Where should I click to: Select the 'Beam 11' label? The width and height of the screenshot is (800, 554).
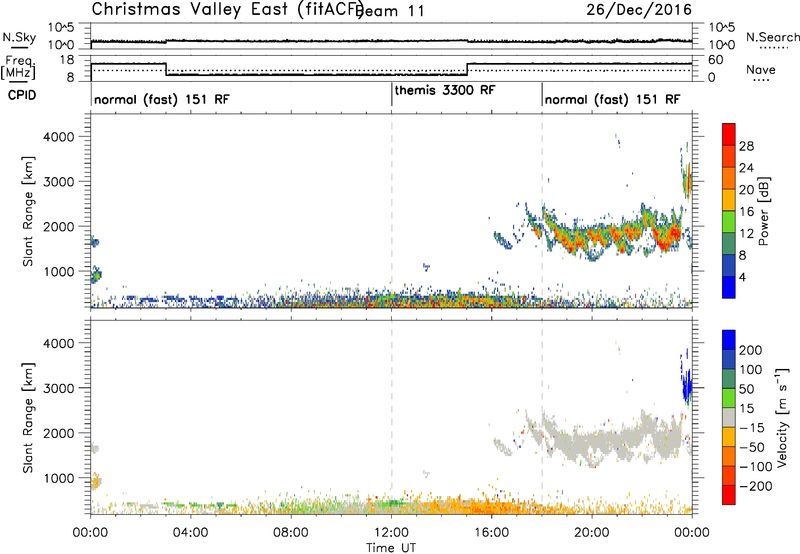pos(391,11)
